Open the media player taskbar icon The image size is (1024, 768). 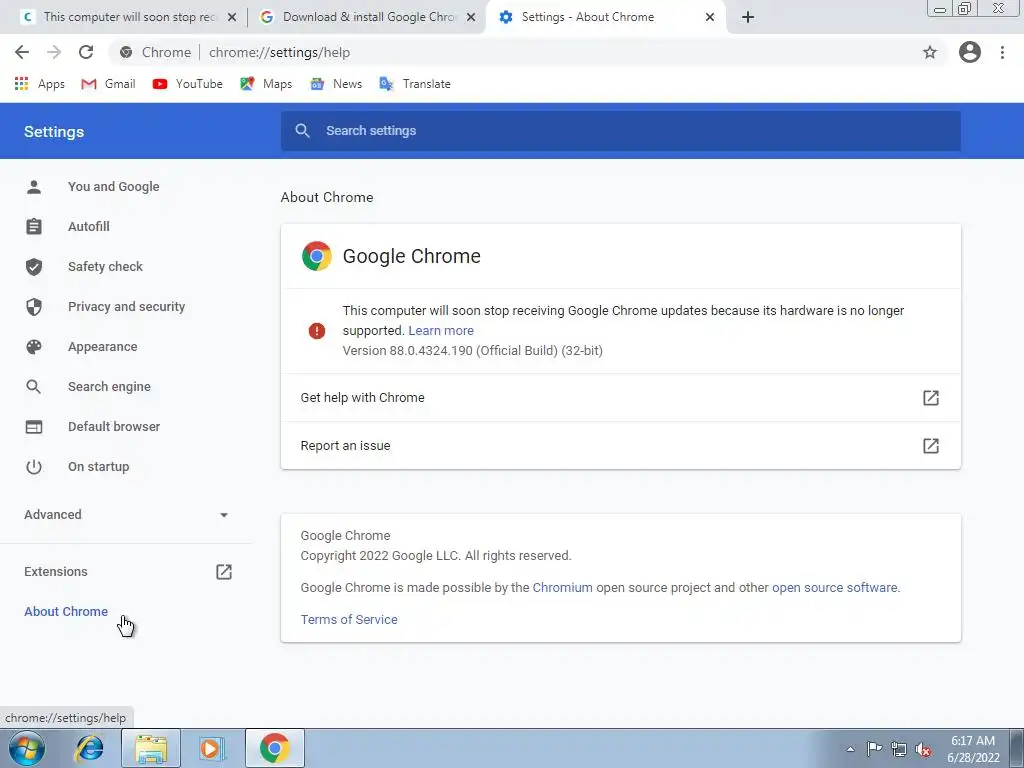tap(212, 748)
